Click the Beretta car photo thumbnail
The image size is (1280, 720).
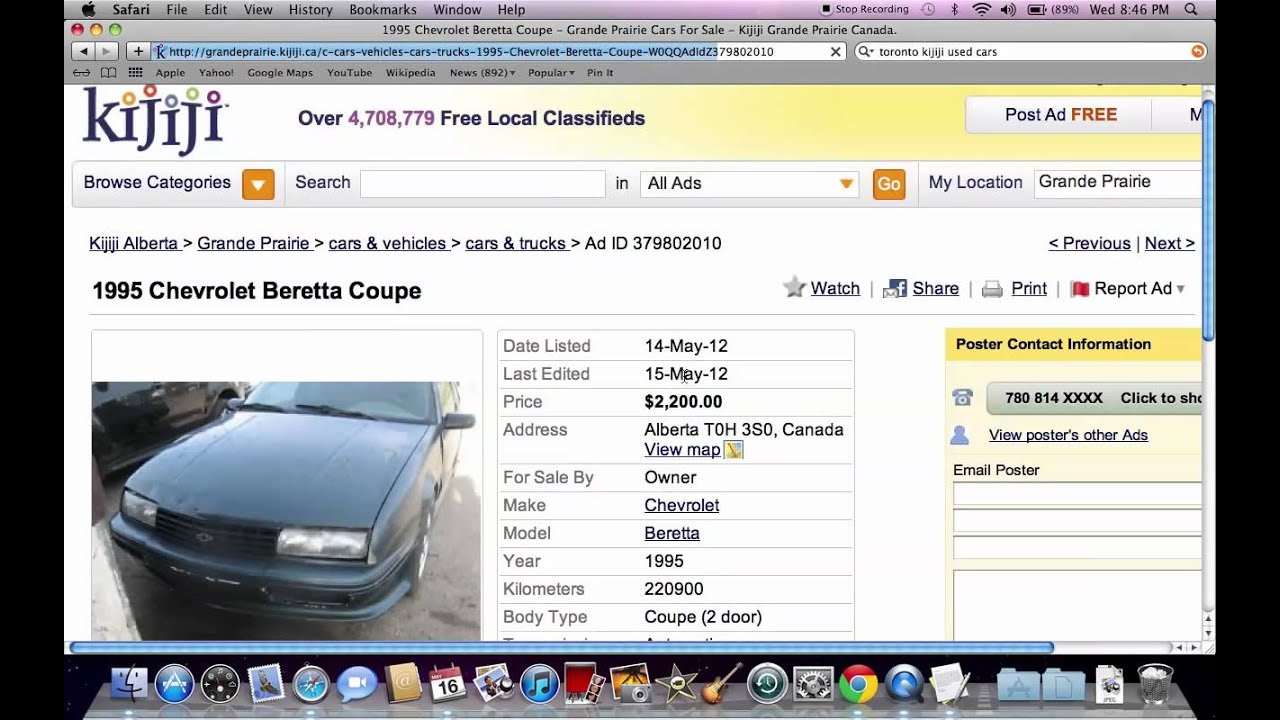click(286, 510)
